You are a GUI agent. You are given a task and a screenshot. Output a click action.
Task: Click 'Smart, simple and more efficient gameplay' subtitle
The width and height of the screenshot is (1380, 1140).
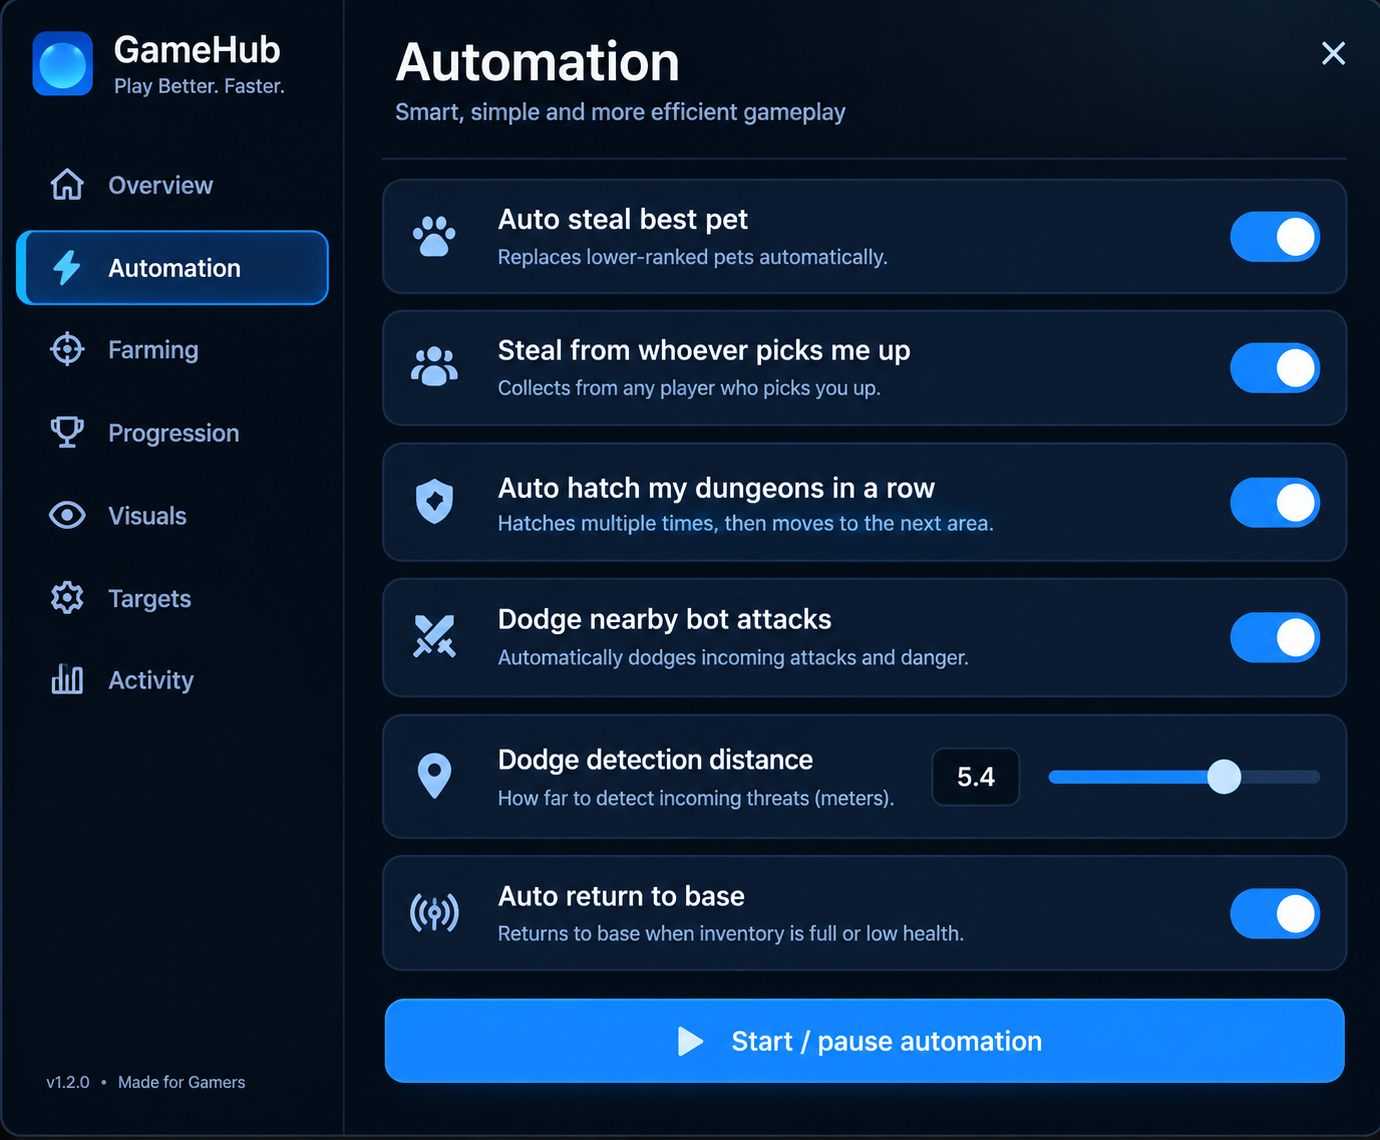tap(620, 112)
